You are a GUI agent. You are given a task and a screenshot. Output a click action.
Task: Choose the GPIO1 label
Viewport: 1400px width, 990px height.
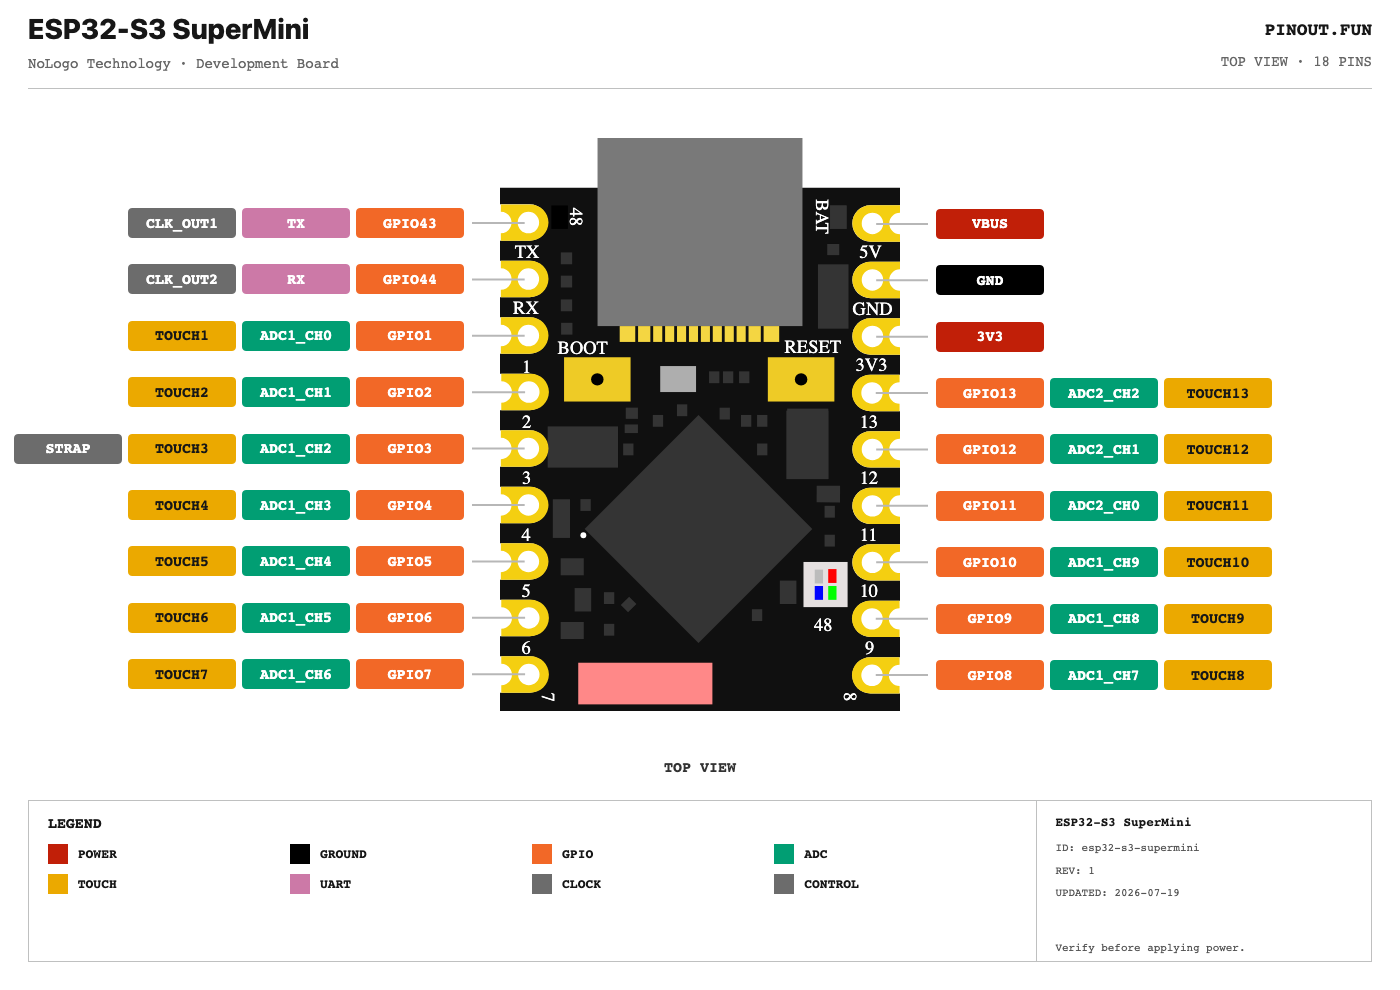click(x=410, y=336)
